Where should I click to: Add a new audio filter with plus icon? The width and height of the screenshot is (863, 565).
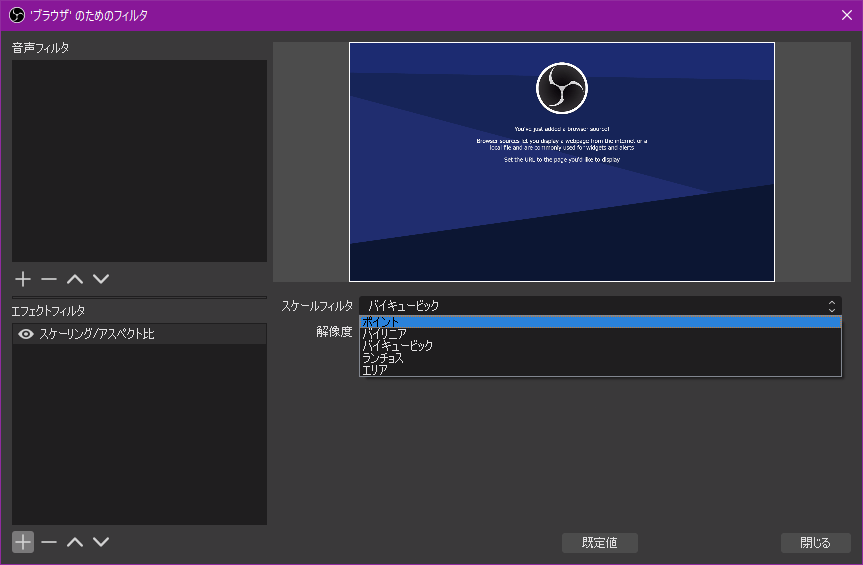pyautogui.click(x=23, y=279)
